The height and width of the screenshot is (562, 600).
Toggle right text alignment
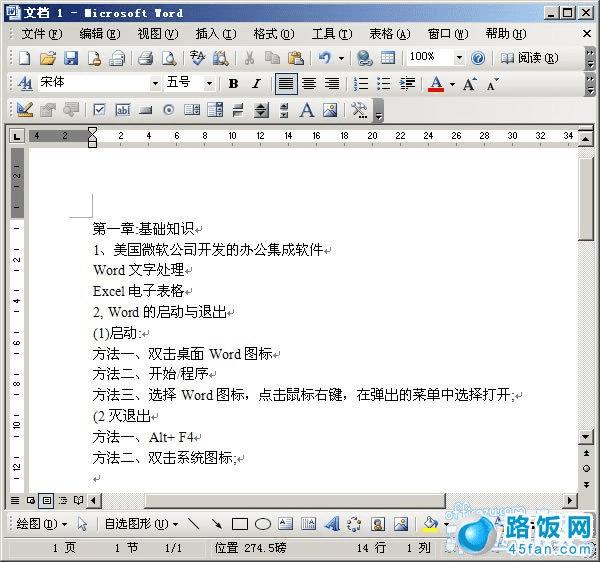(x=332, y=83)
